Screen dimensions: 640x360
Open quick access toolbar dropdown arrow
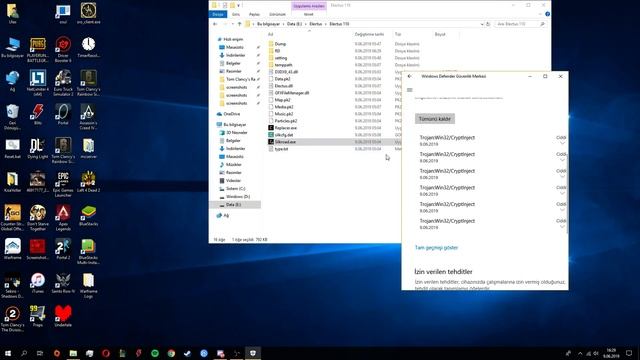238,5
